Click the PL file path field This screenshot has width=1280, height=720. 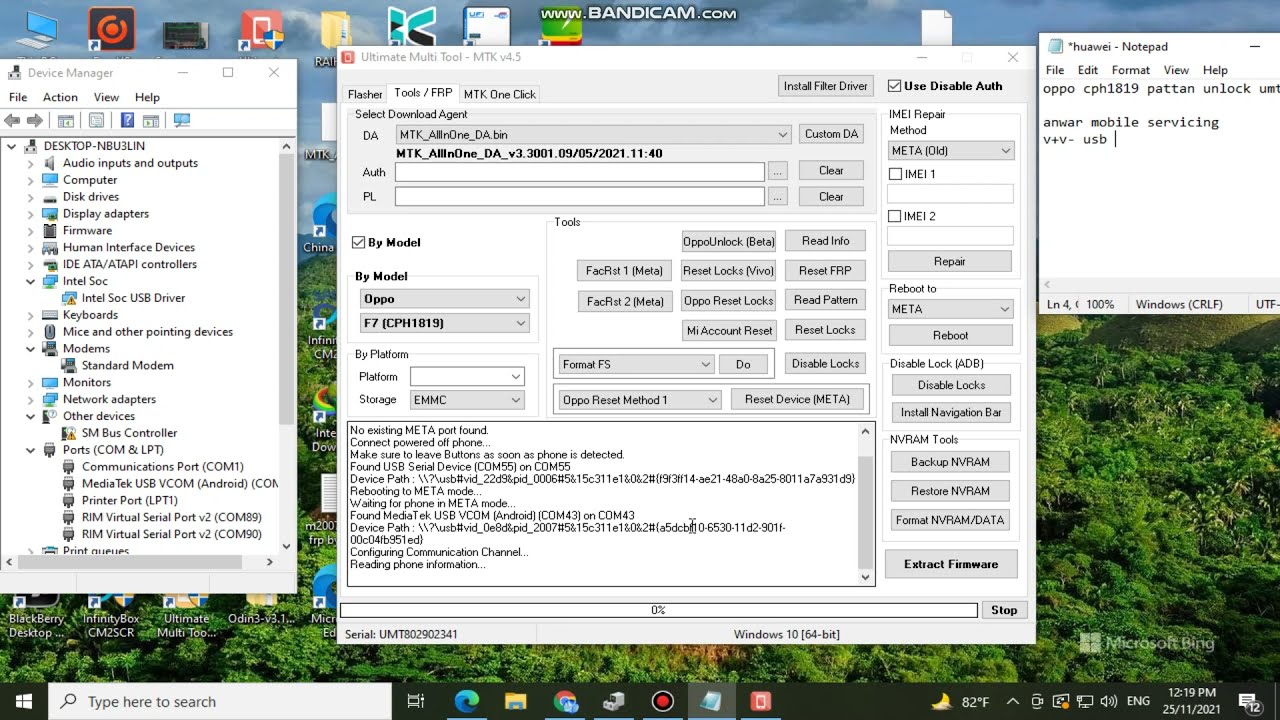[580, 197]
